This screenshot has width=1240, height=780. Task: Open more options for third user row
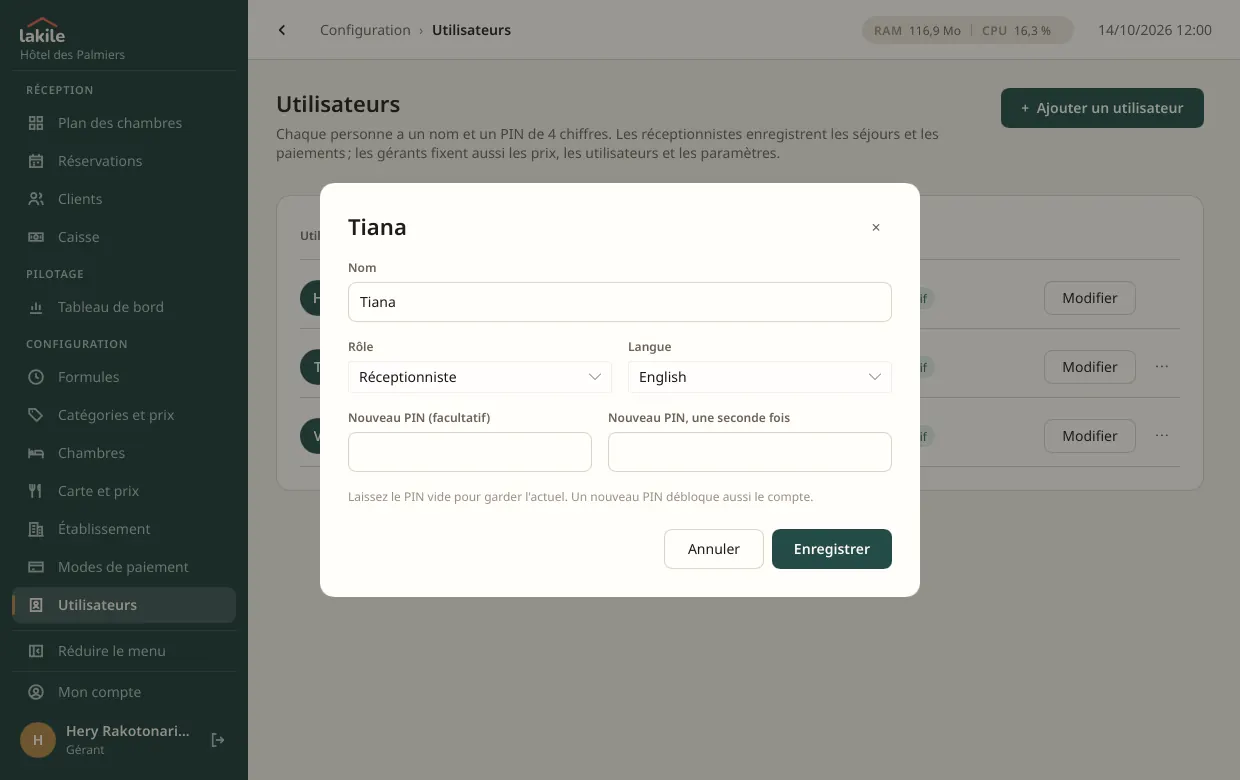(x=1162, y=436)
